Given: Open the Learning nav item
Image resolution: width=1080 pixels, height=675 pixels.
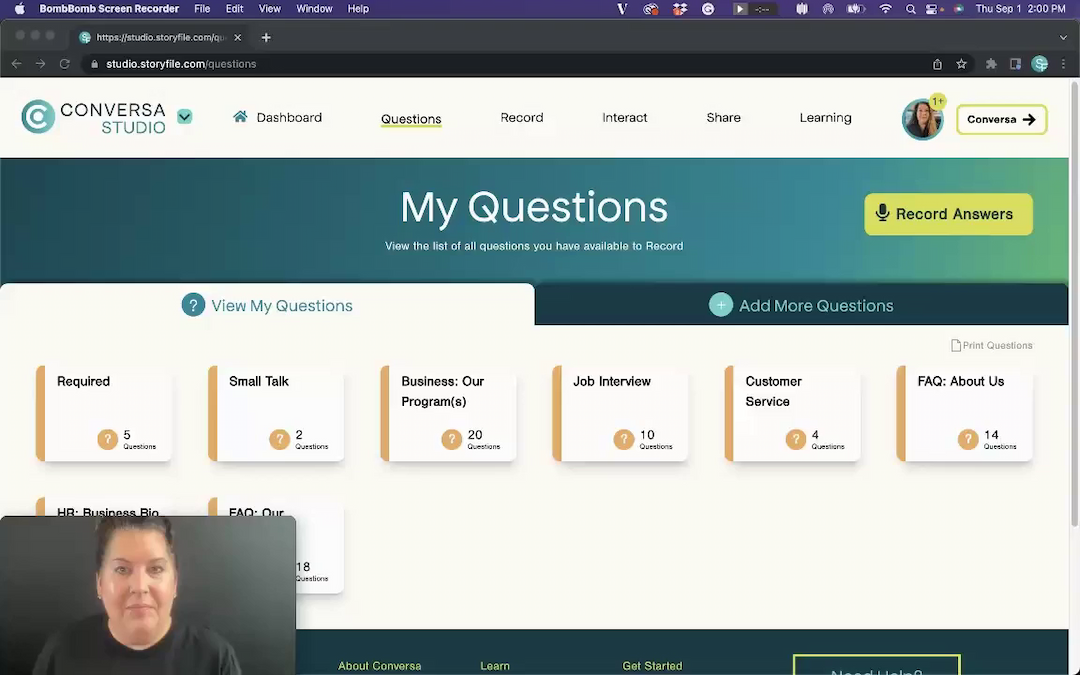Looking at the screenshot, I should click(x=825, y=118).
